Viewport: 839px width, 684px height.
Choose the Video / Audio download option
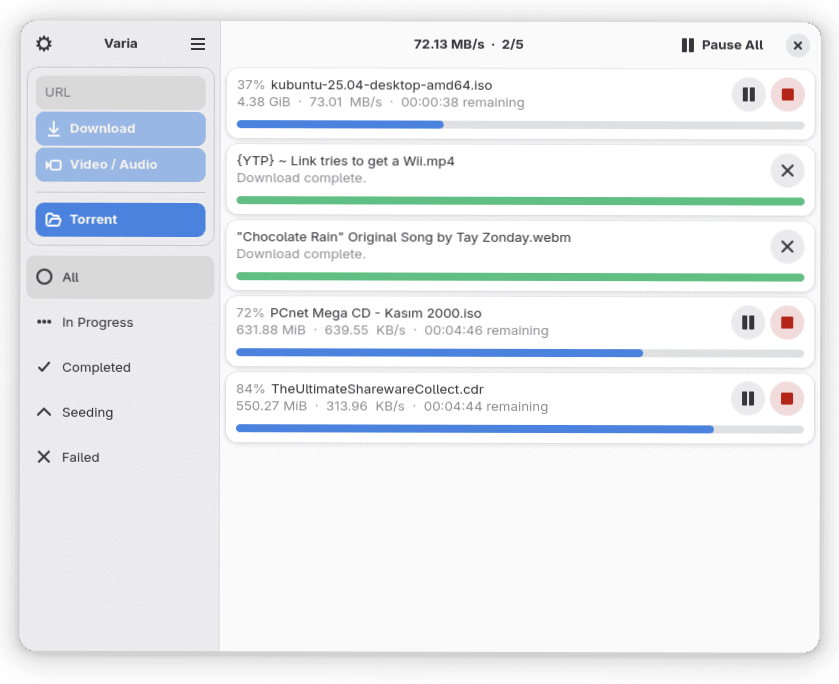coord(121,165)
